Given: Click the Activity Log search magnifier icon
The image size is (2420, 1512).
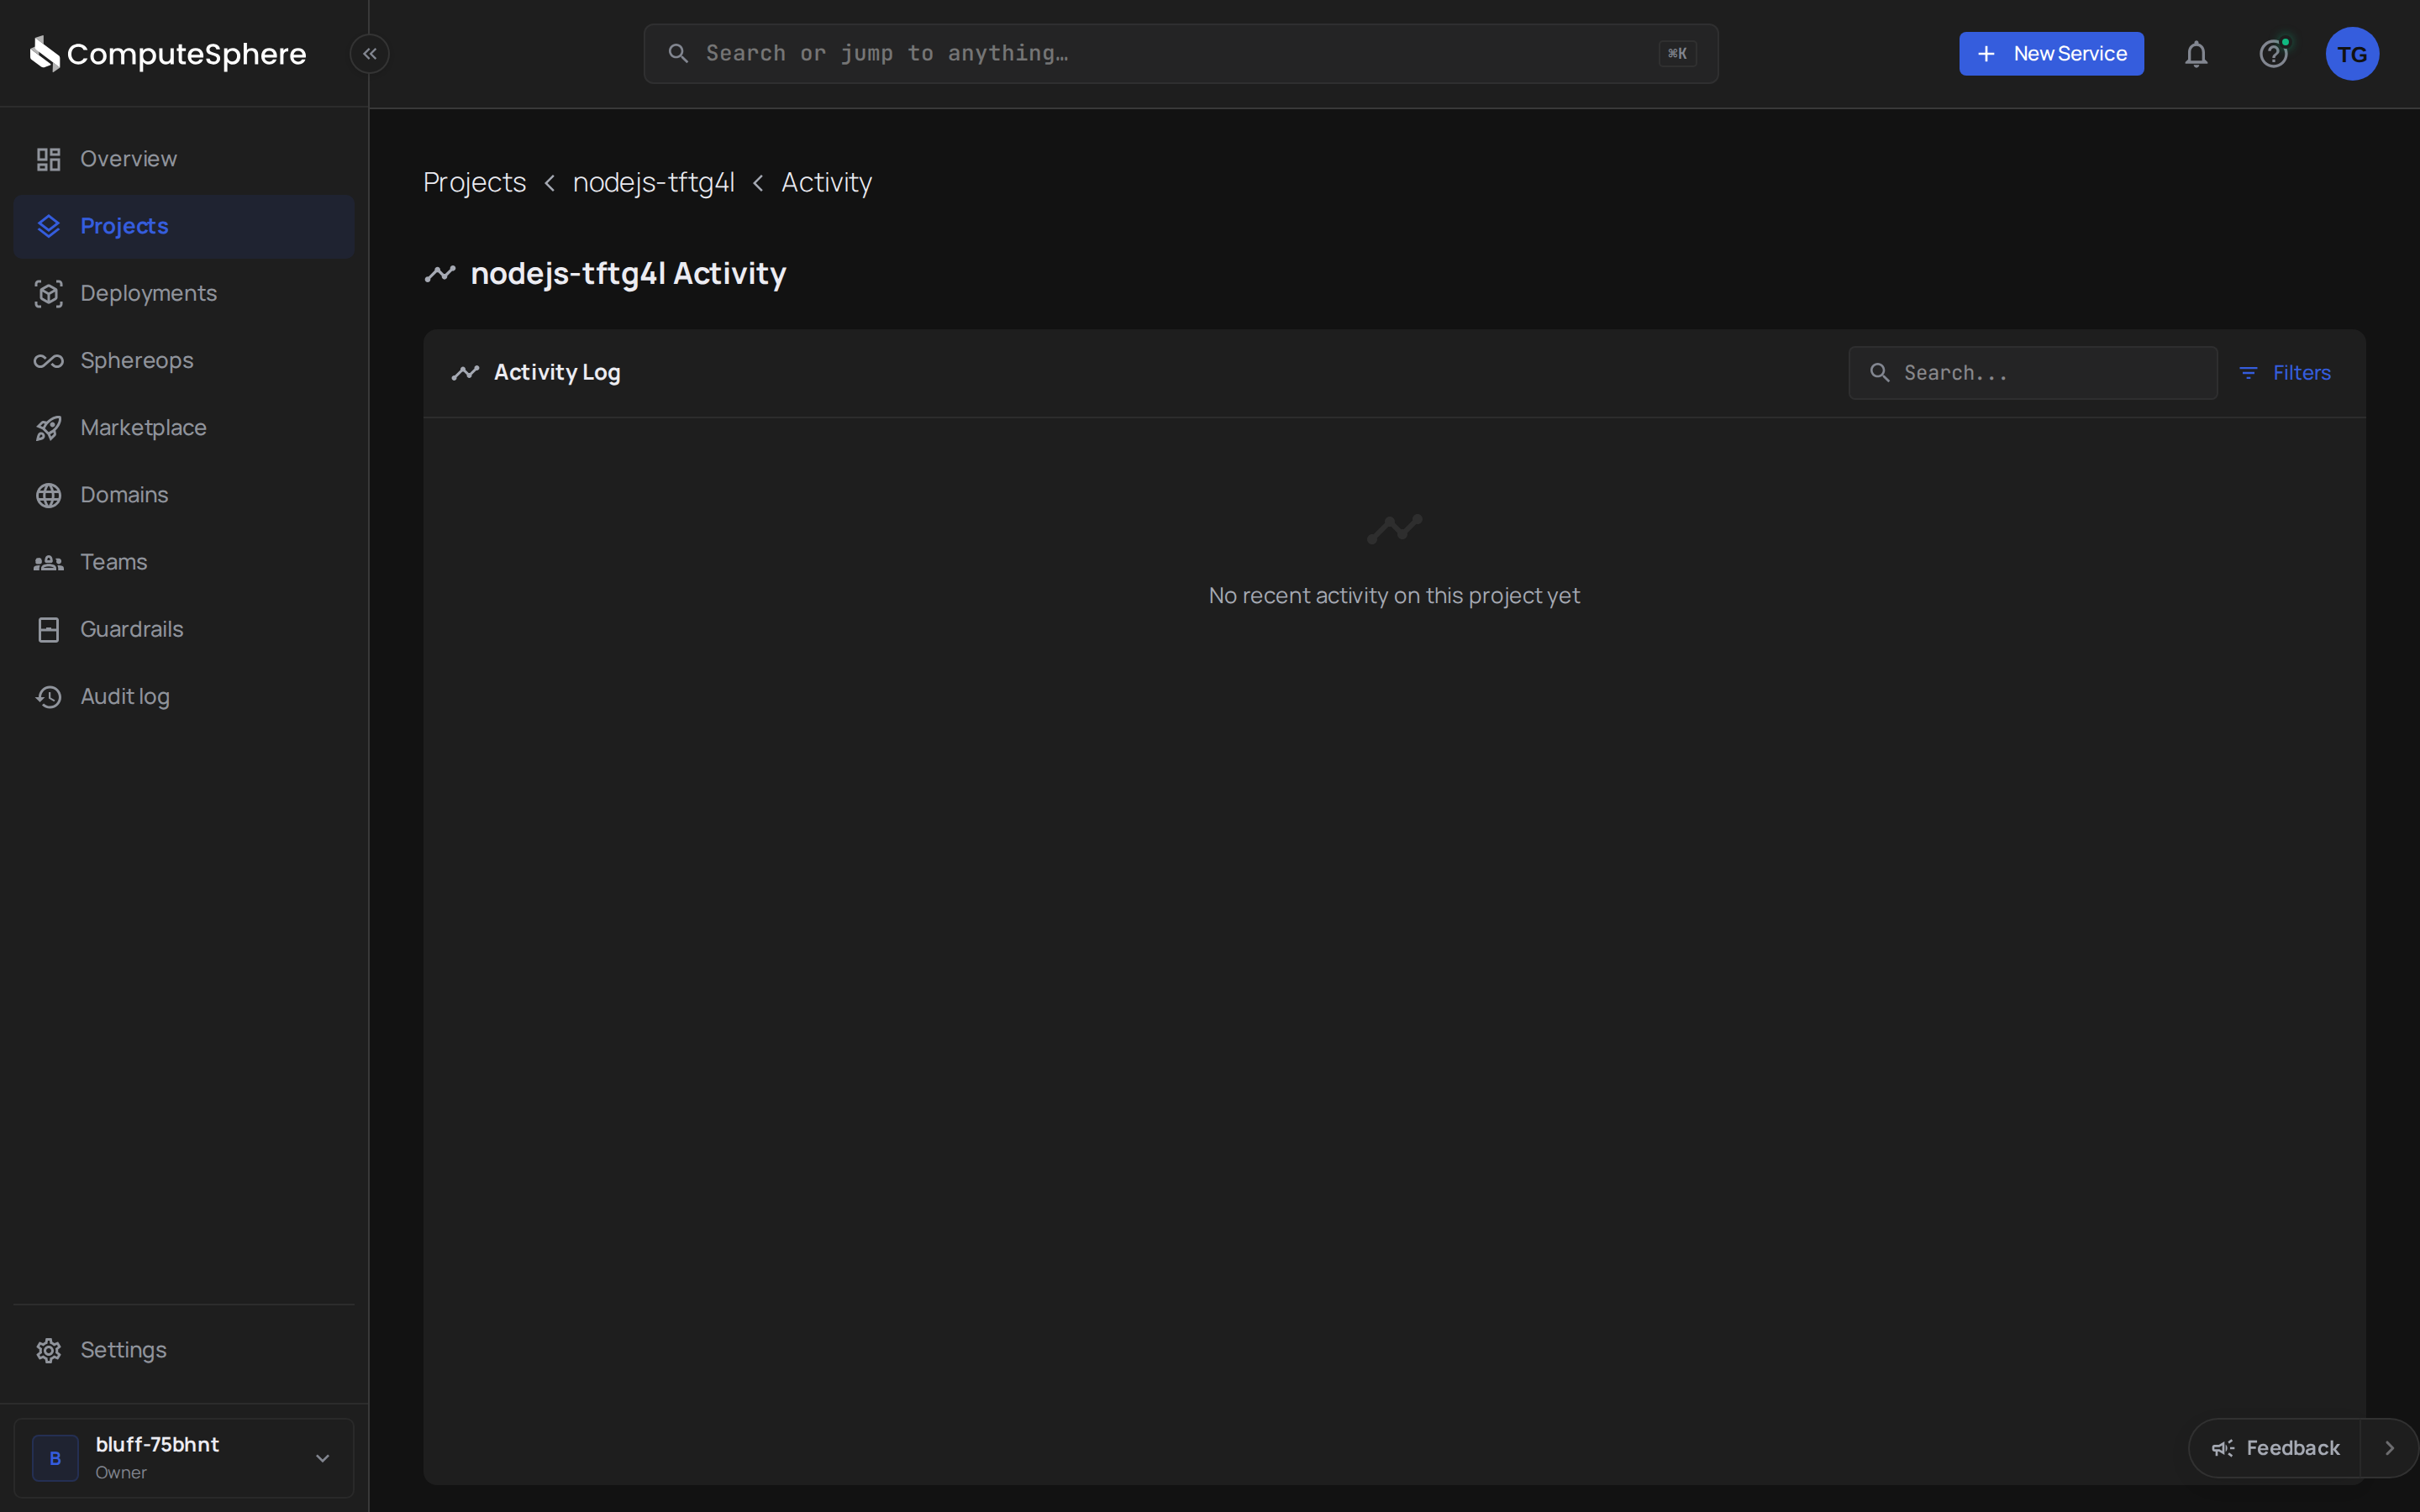Looking at the screenshot, I should click(1880, 373).
